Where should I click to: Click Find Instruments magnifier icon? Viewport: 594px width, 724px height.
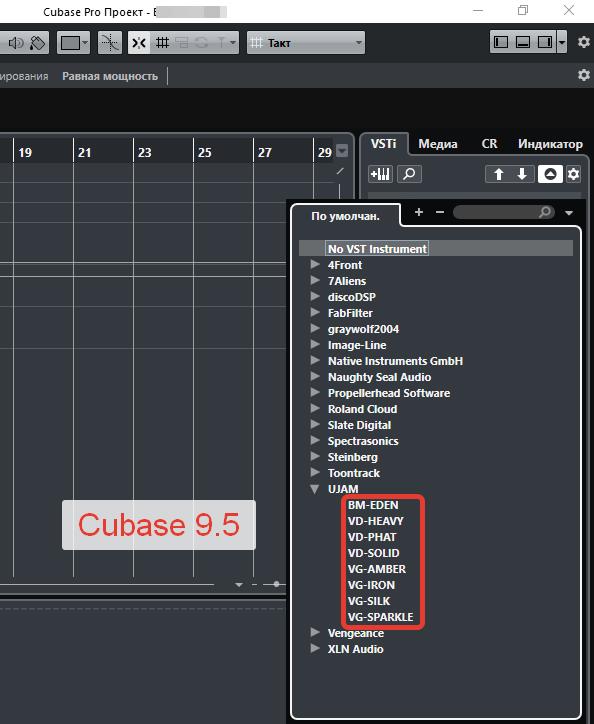[x=409, y=174]
